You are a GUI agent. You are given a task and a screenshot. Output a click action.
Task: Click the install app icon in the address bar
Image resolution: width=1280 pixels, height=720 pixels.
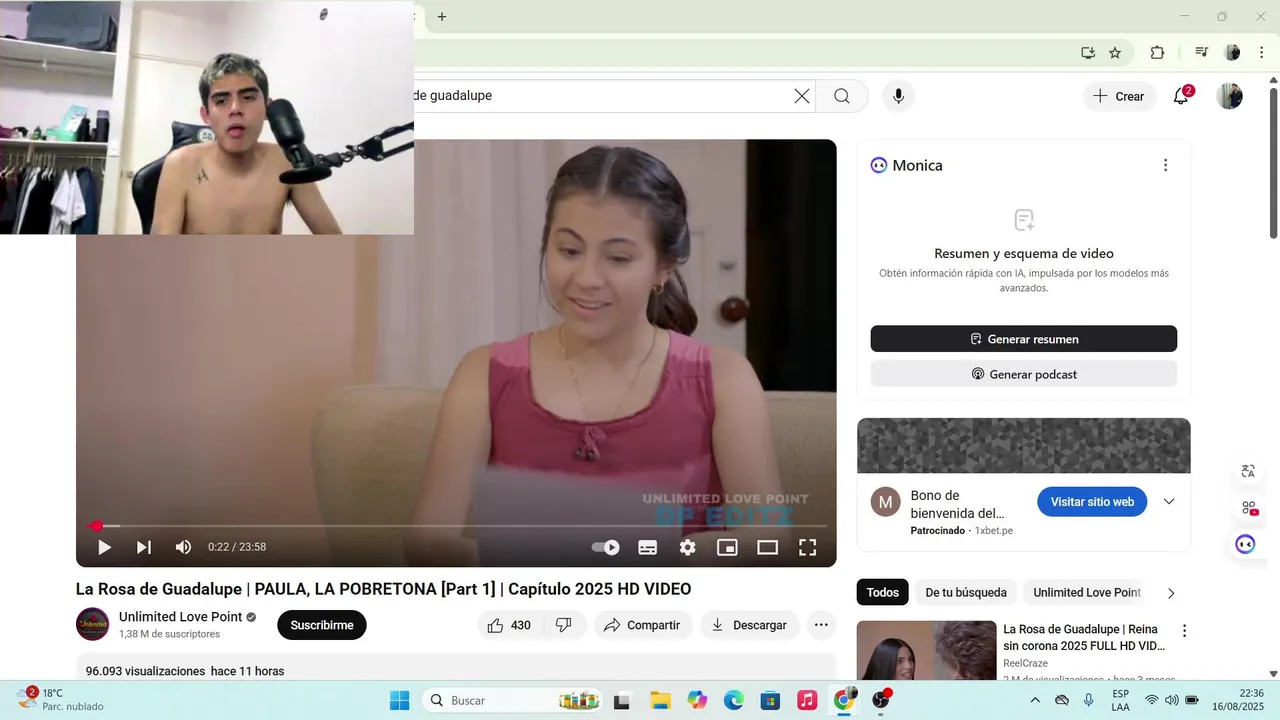(1088, 53)
